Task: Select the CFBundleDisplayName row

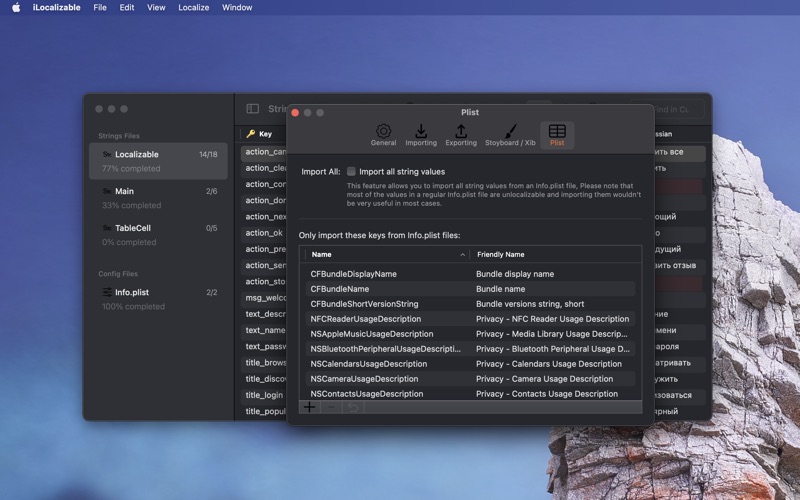Action: [470, 274]
